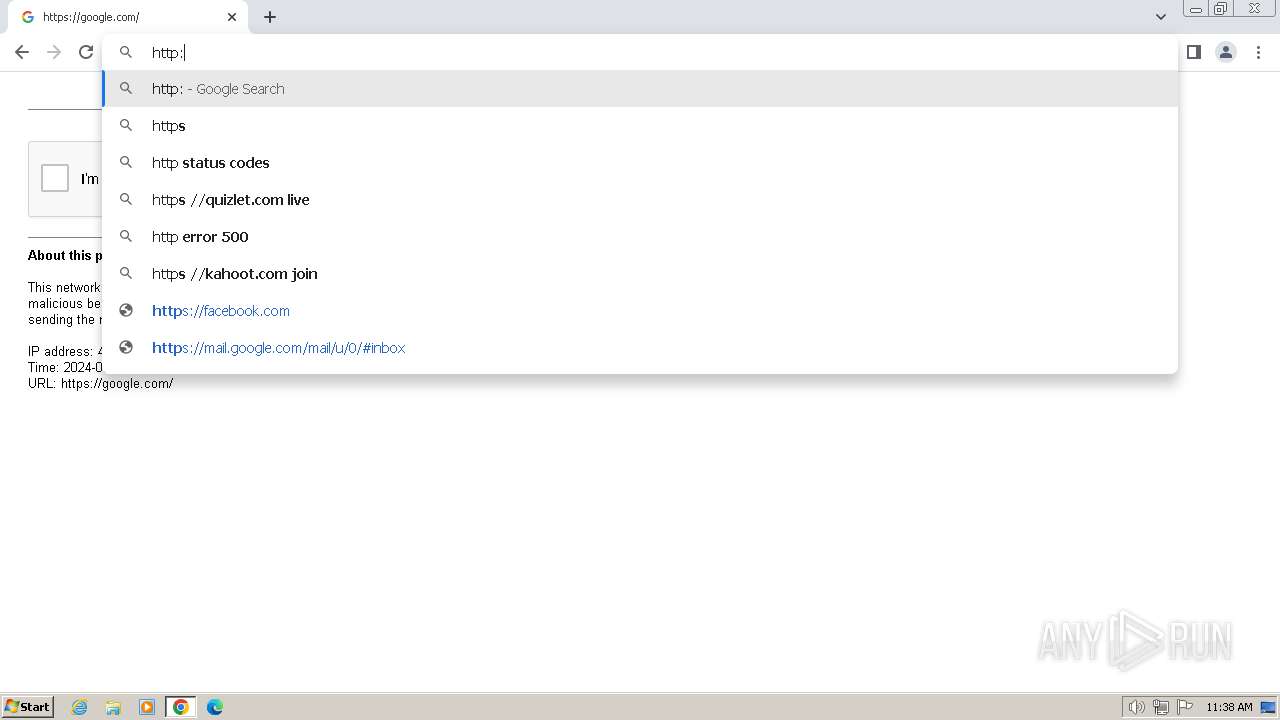The width and height of the screenshot is (1280, 720).
Task: Choose 'http status codes' suggestion
Action: pyautogui.click(x=640, y=163)
